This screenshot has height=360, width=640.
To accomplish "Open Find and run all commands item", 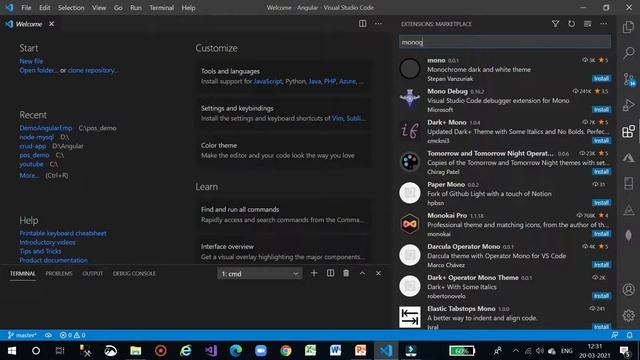I will (284, 214).
